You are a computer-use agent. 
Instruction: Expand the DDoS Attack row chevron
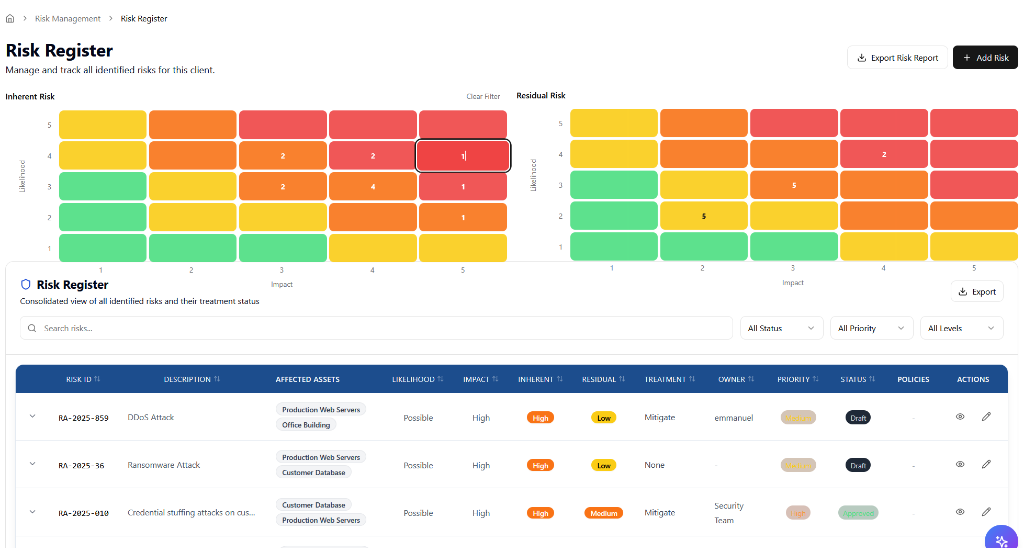click(32, 416)
